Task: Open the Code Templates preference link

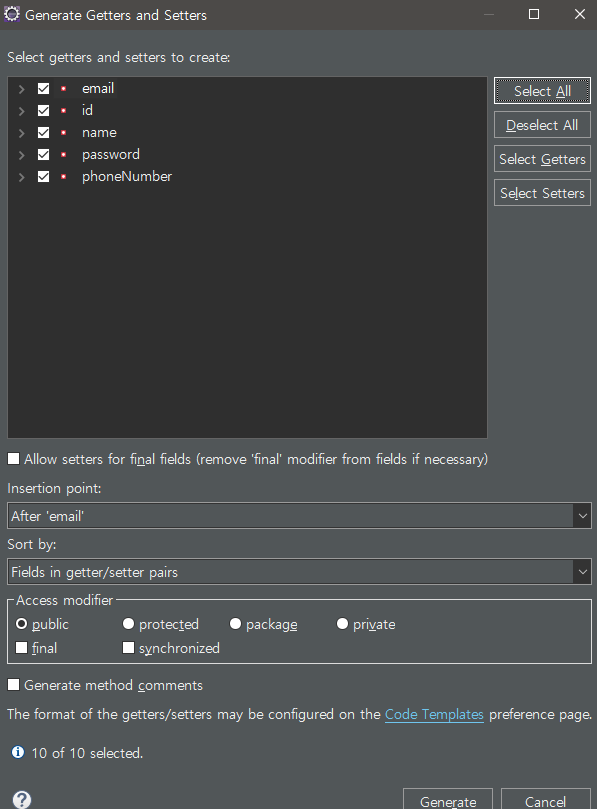Action: click(434, 714)
